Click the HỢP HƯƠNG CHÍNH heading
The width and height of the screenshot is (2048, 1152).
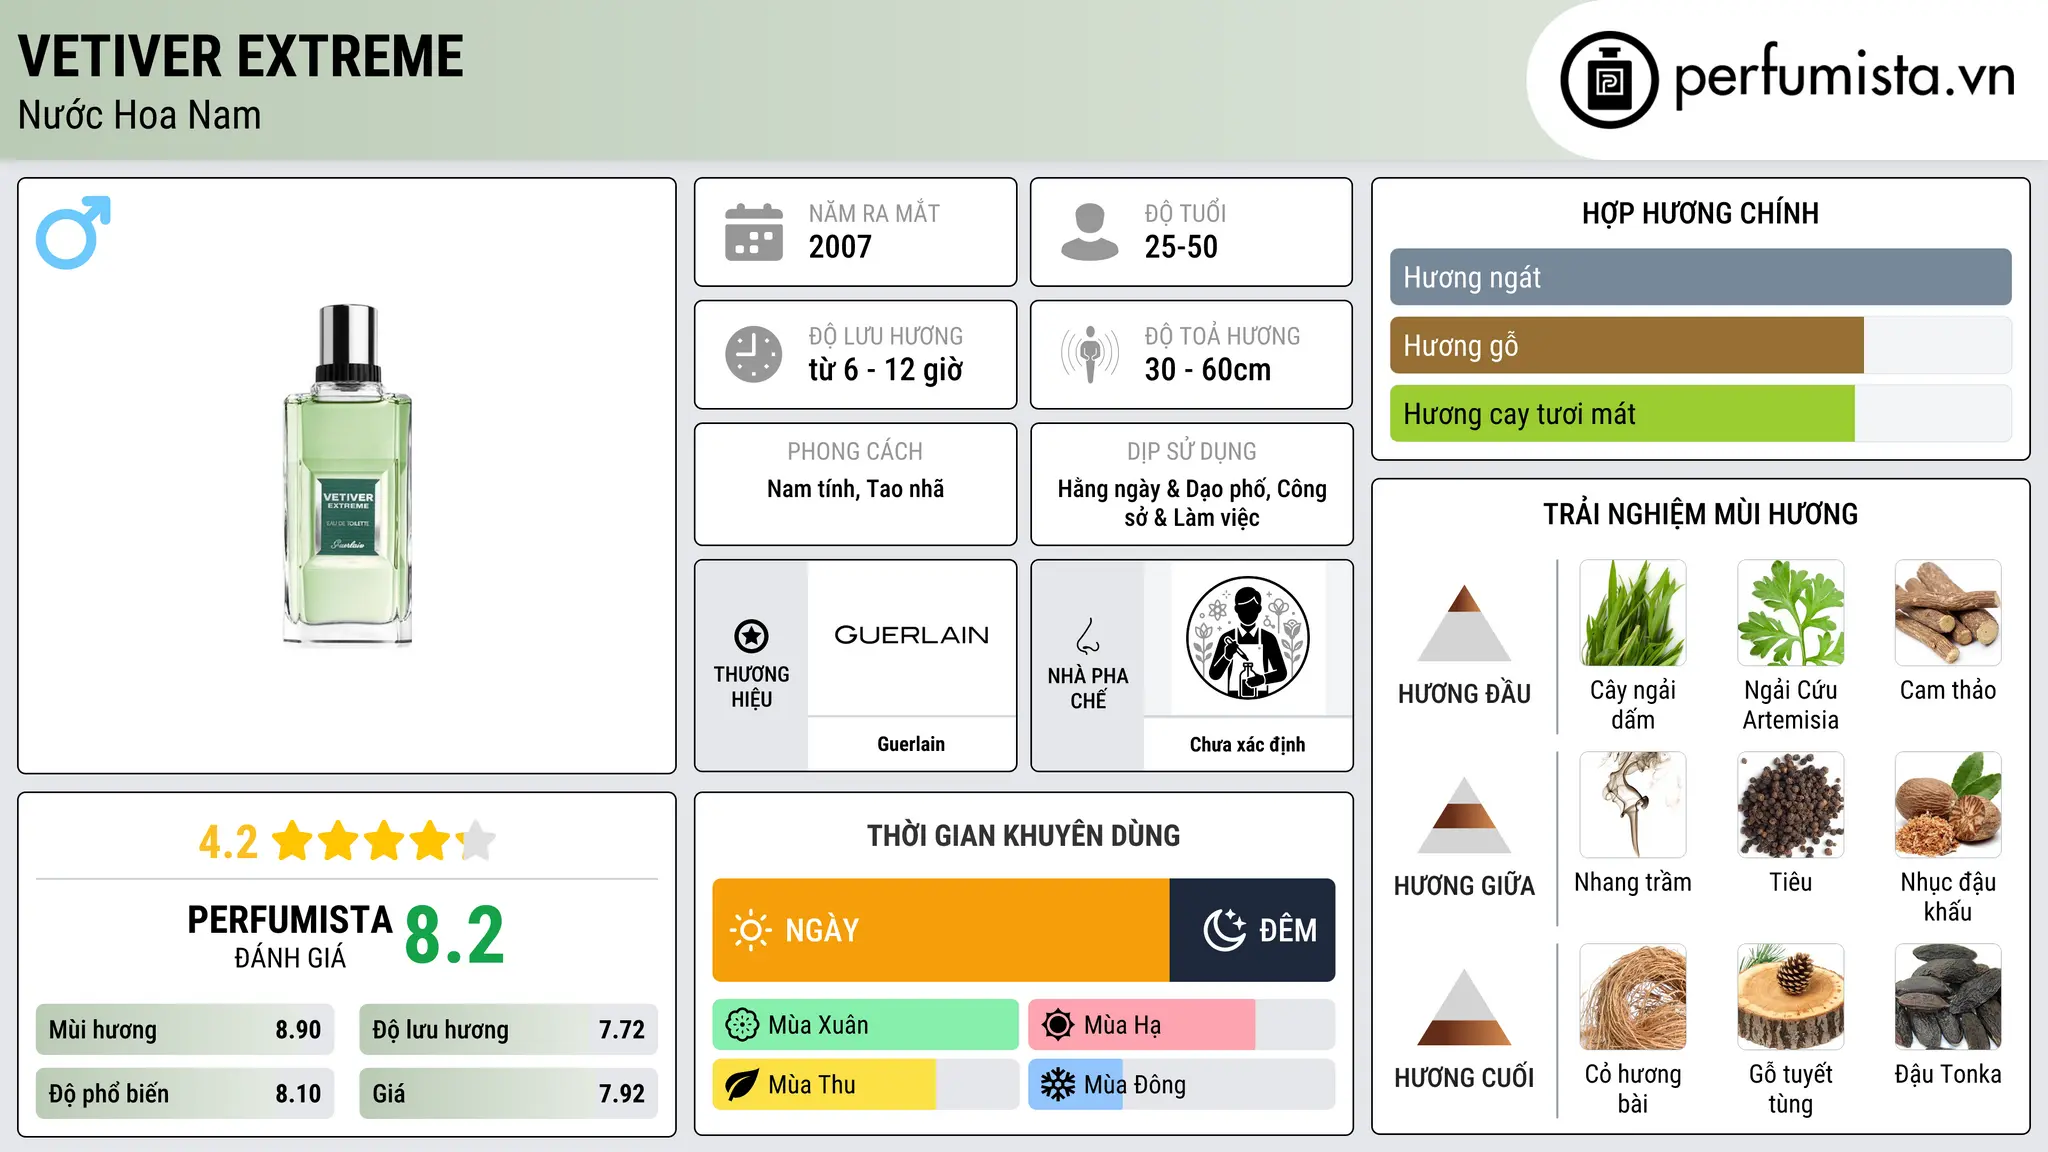point(1700,213)
